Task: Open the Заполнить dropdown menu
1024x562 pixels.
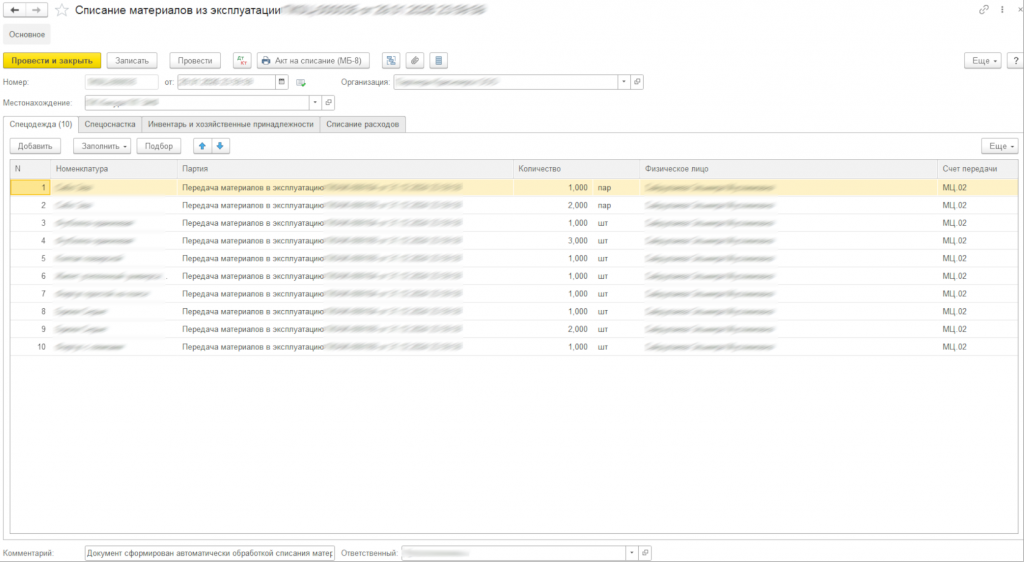Action: (x=102, y=146)
